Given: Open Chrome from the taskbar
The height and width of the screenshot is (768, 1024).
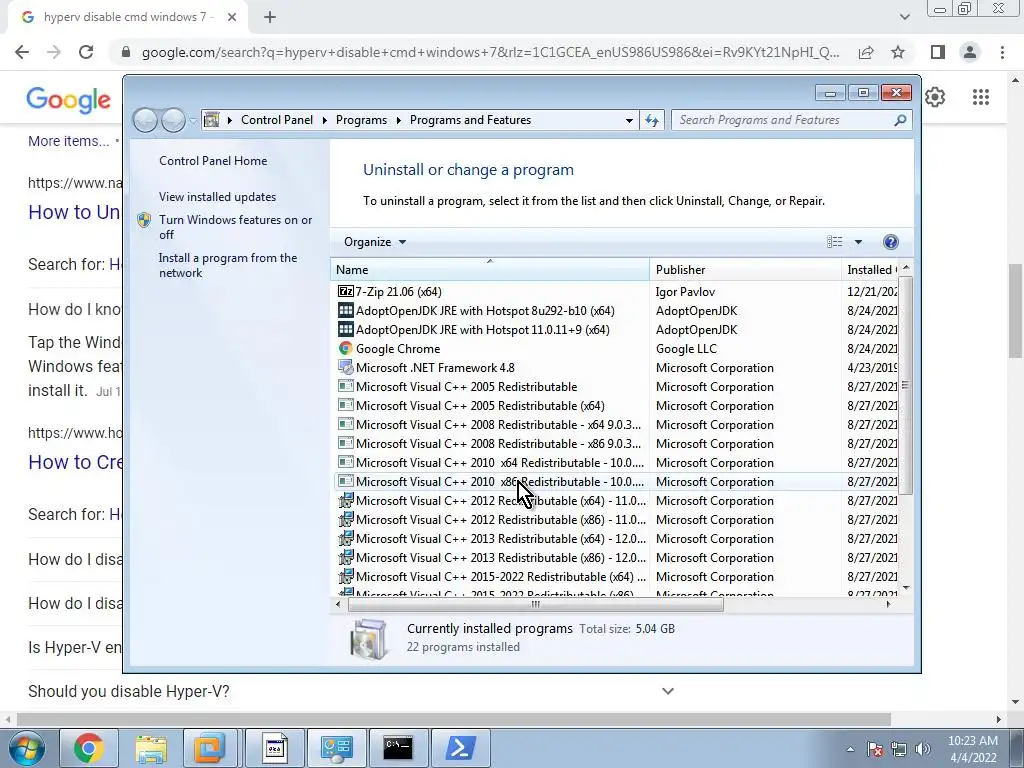Looking at the screenshot, I should tap(88, 748).
